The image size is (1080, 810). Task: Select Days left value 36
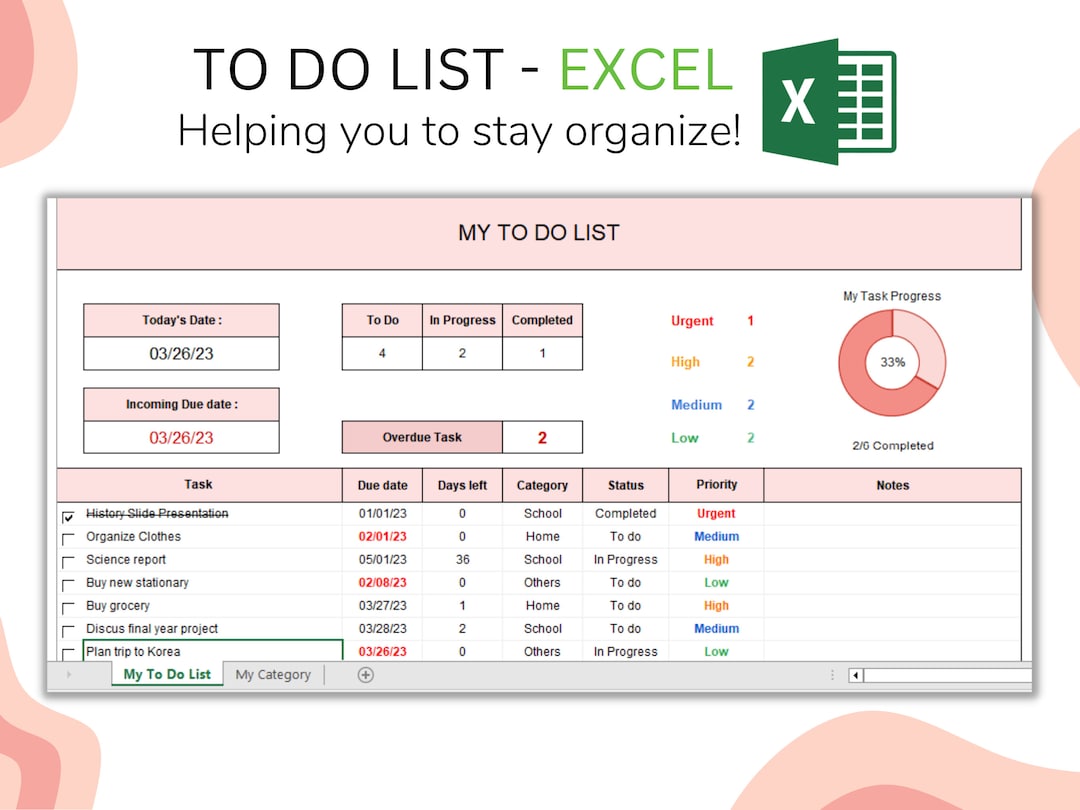[x=462, y=559]
